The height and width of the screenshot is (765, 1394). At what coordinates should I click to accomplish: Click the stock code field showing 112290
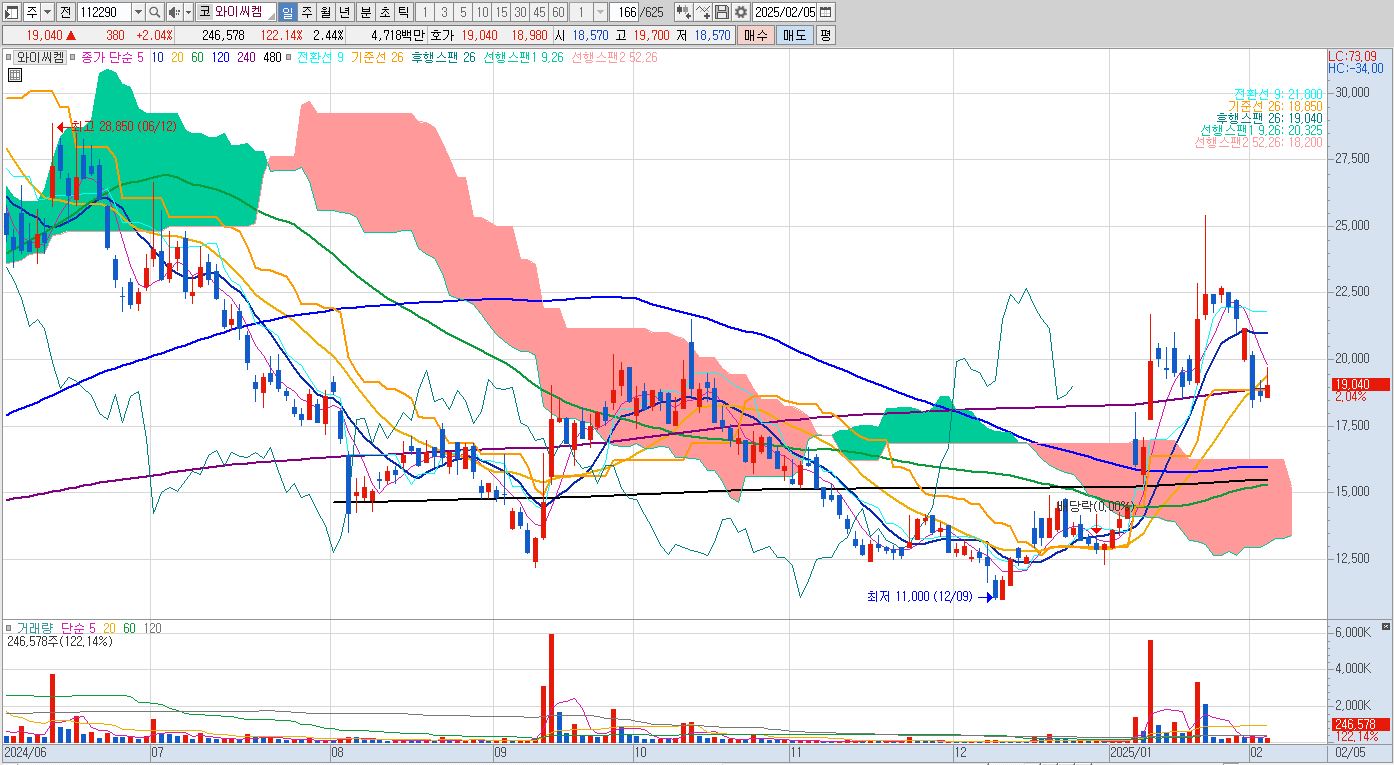pos(103,12)
